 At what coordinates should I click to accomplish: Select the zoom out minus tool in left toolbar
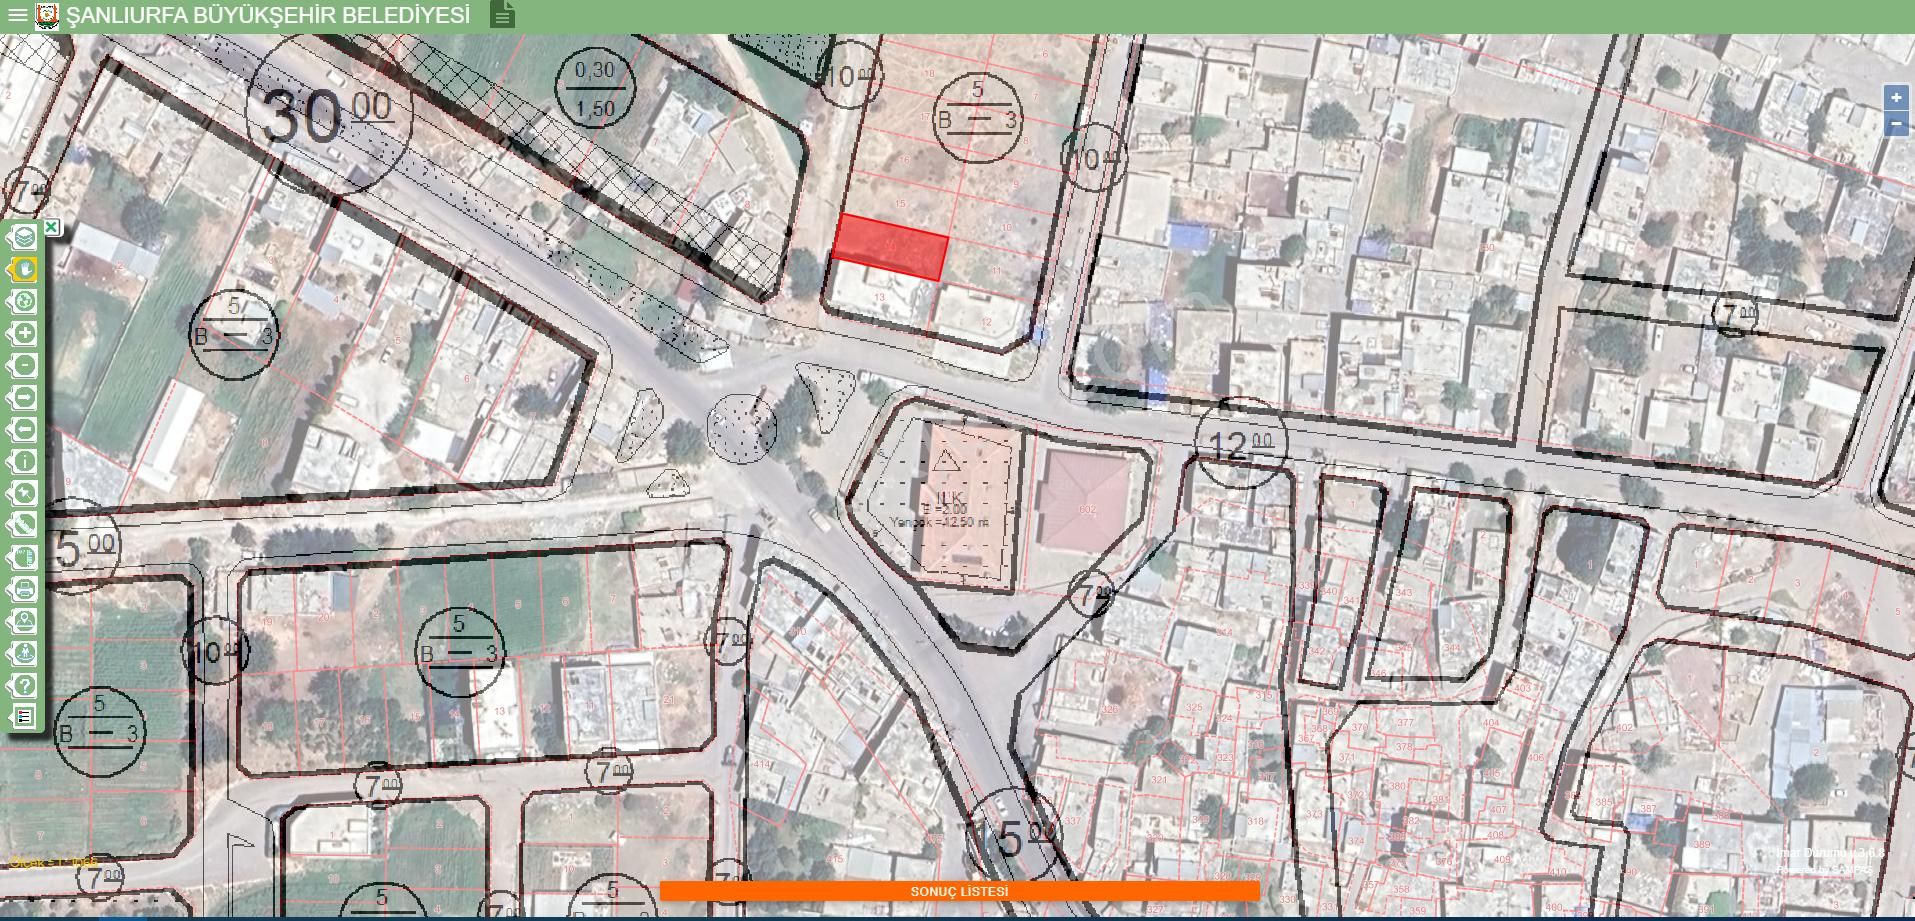24,365
